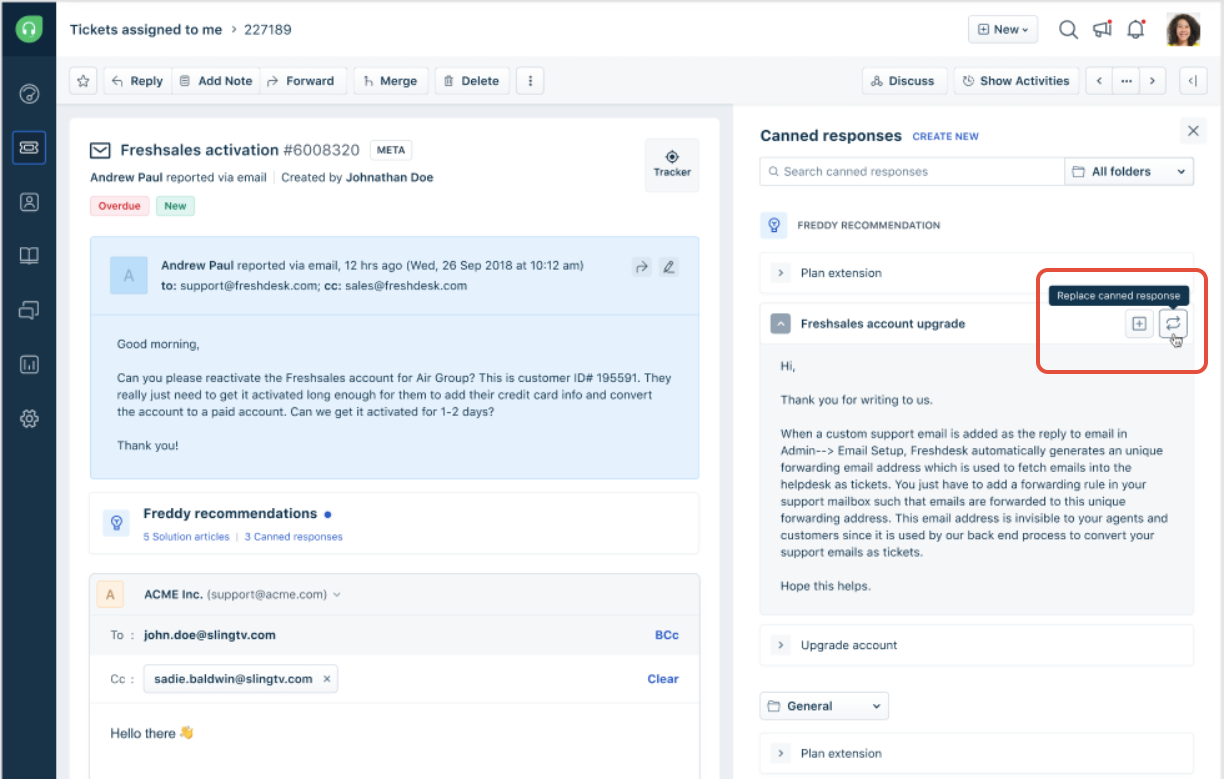The image size is (1224, 779).
Task: Close the Canned responses panel
Action: click(1192, 131)
